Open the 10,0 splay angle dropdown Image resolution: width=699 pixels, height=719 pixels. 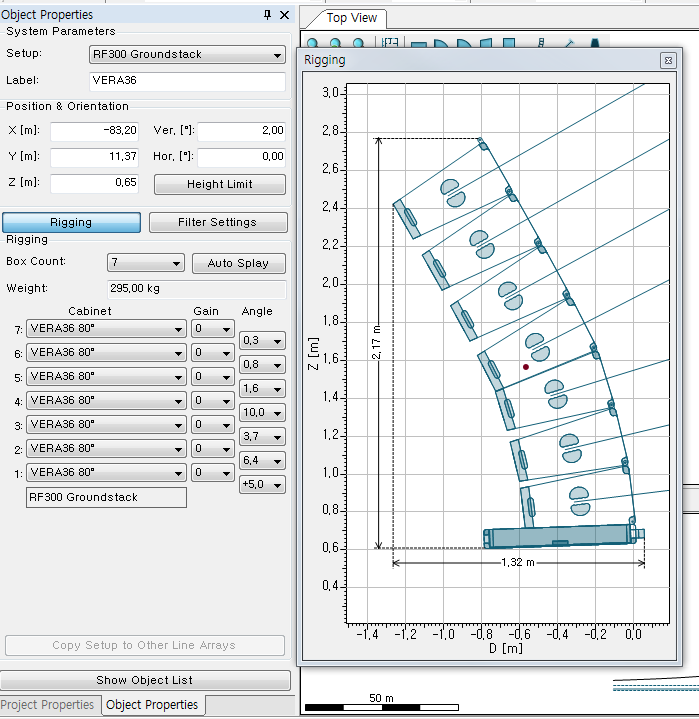262,413
